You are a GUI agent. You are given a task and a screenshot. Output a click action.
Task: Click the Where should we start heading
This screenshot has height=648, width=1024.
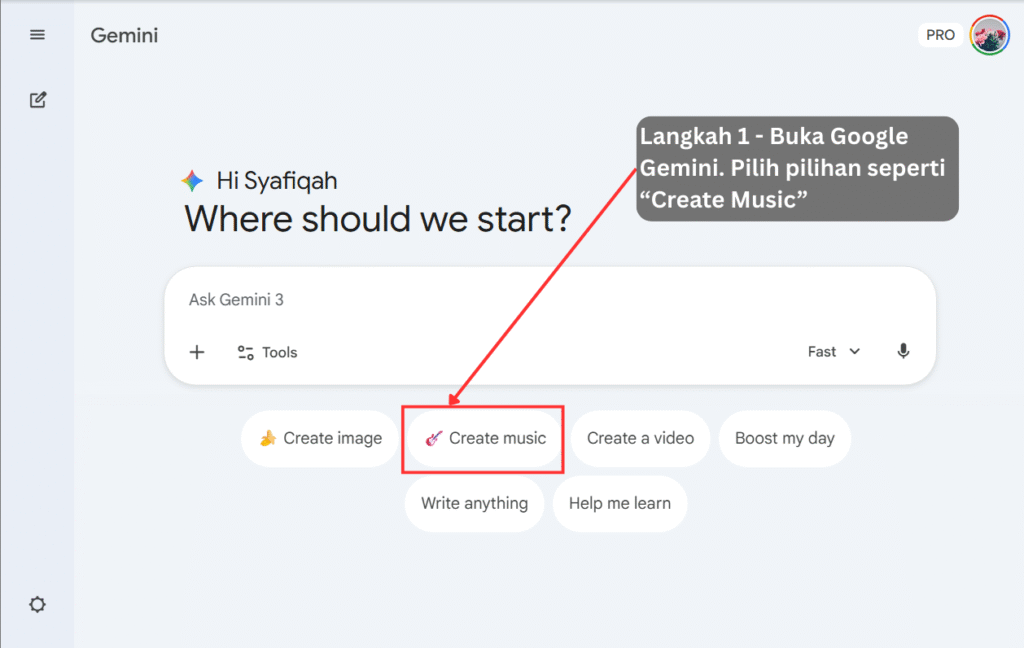(378, 218)
